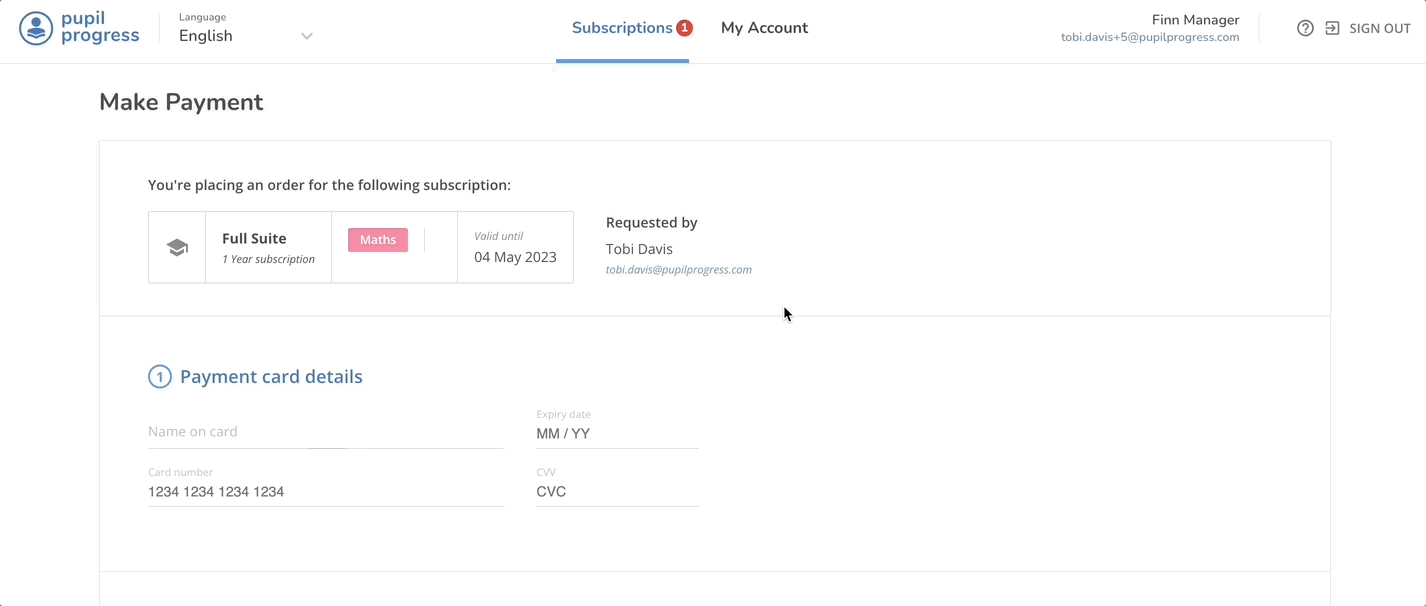
Task: Switch to the Subscriptions tab
Action: [621, 28]
